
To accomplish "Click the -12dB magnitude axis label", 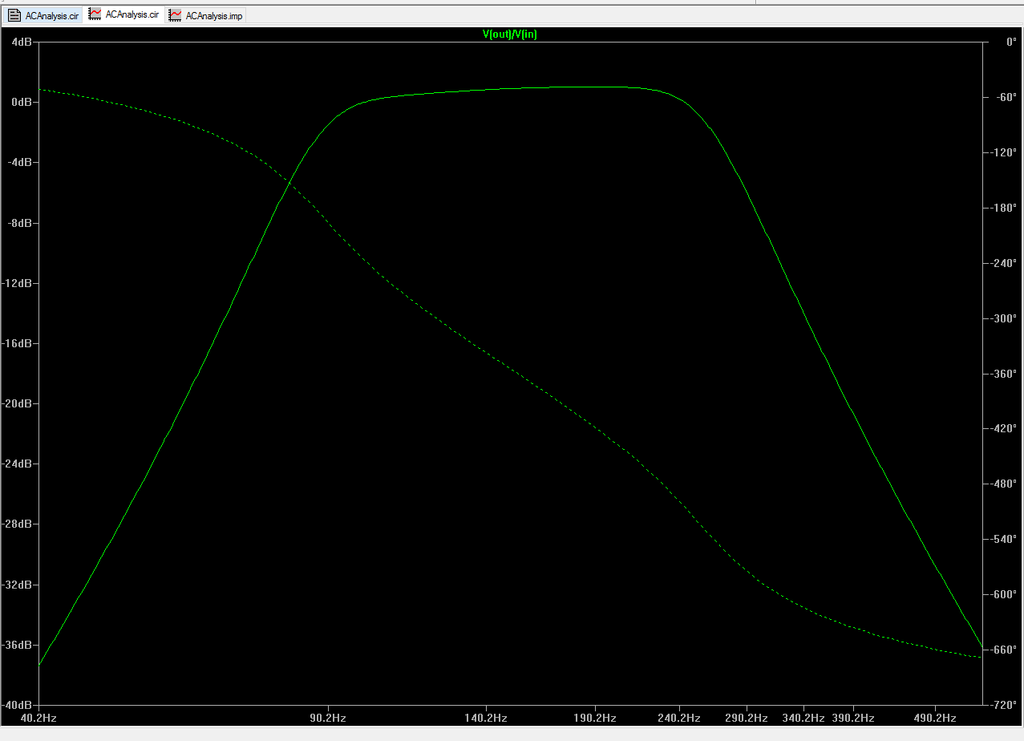I will (17, 283).
